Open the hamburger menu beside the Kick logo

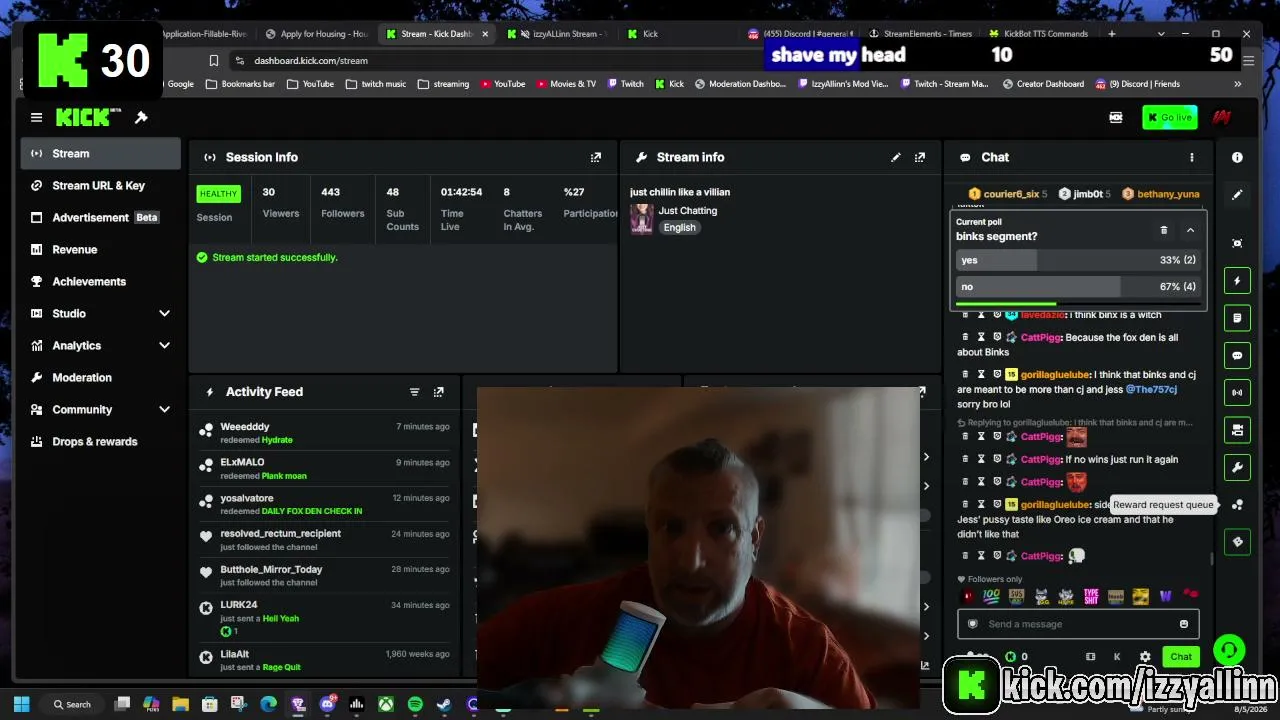pyautogui.click(x=36, y=118)
